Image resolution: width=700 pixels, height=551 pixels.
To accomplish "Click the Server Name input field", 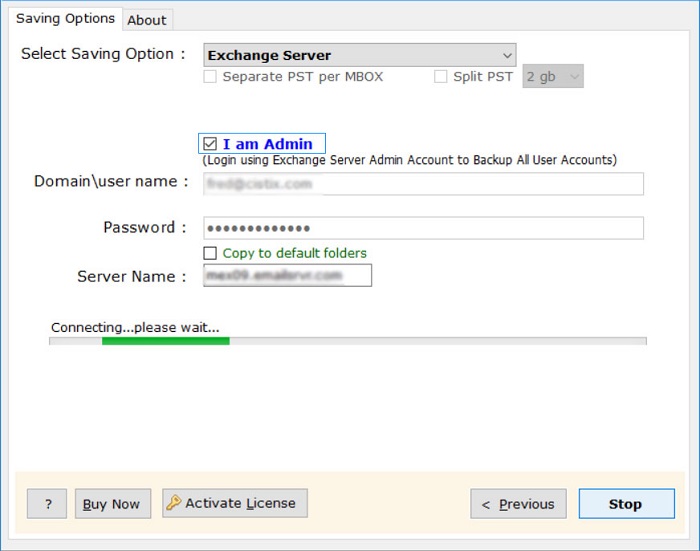I will tap(287, 276).
